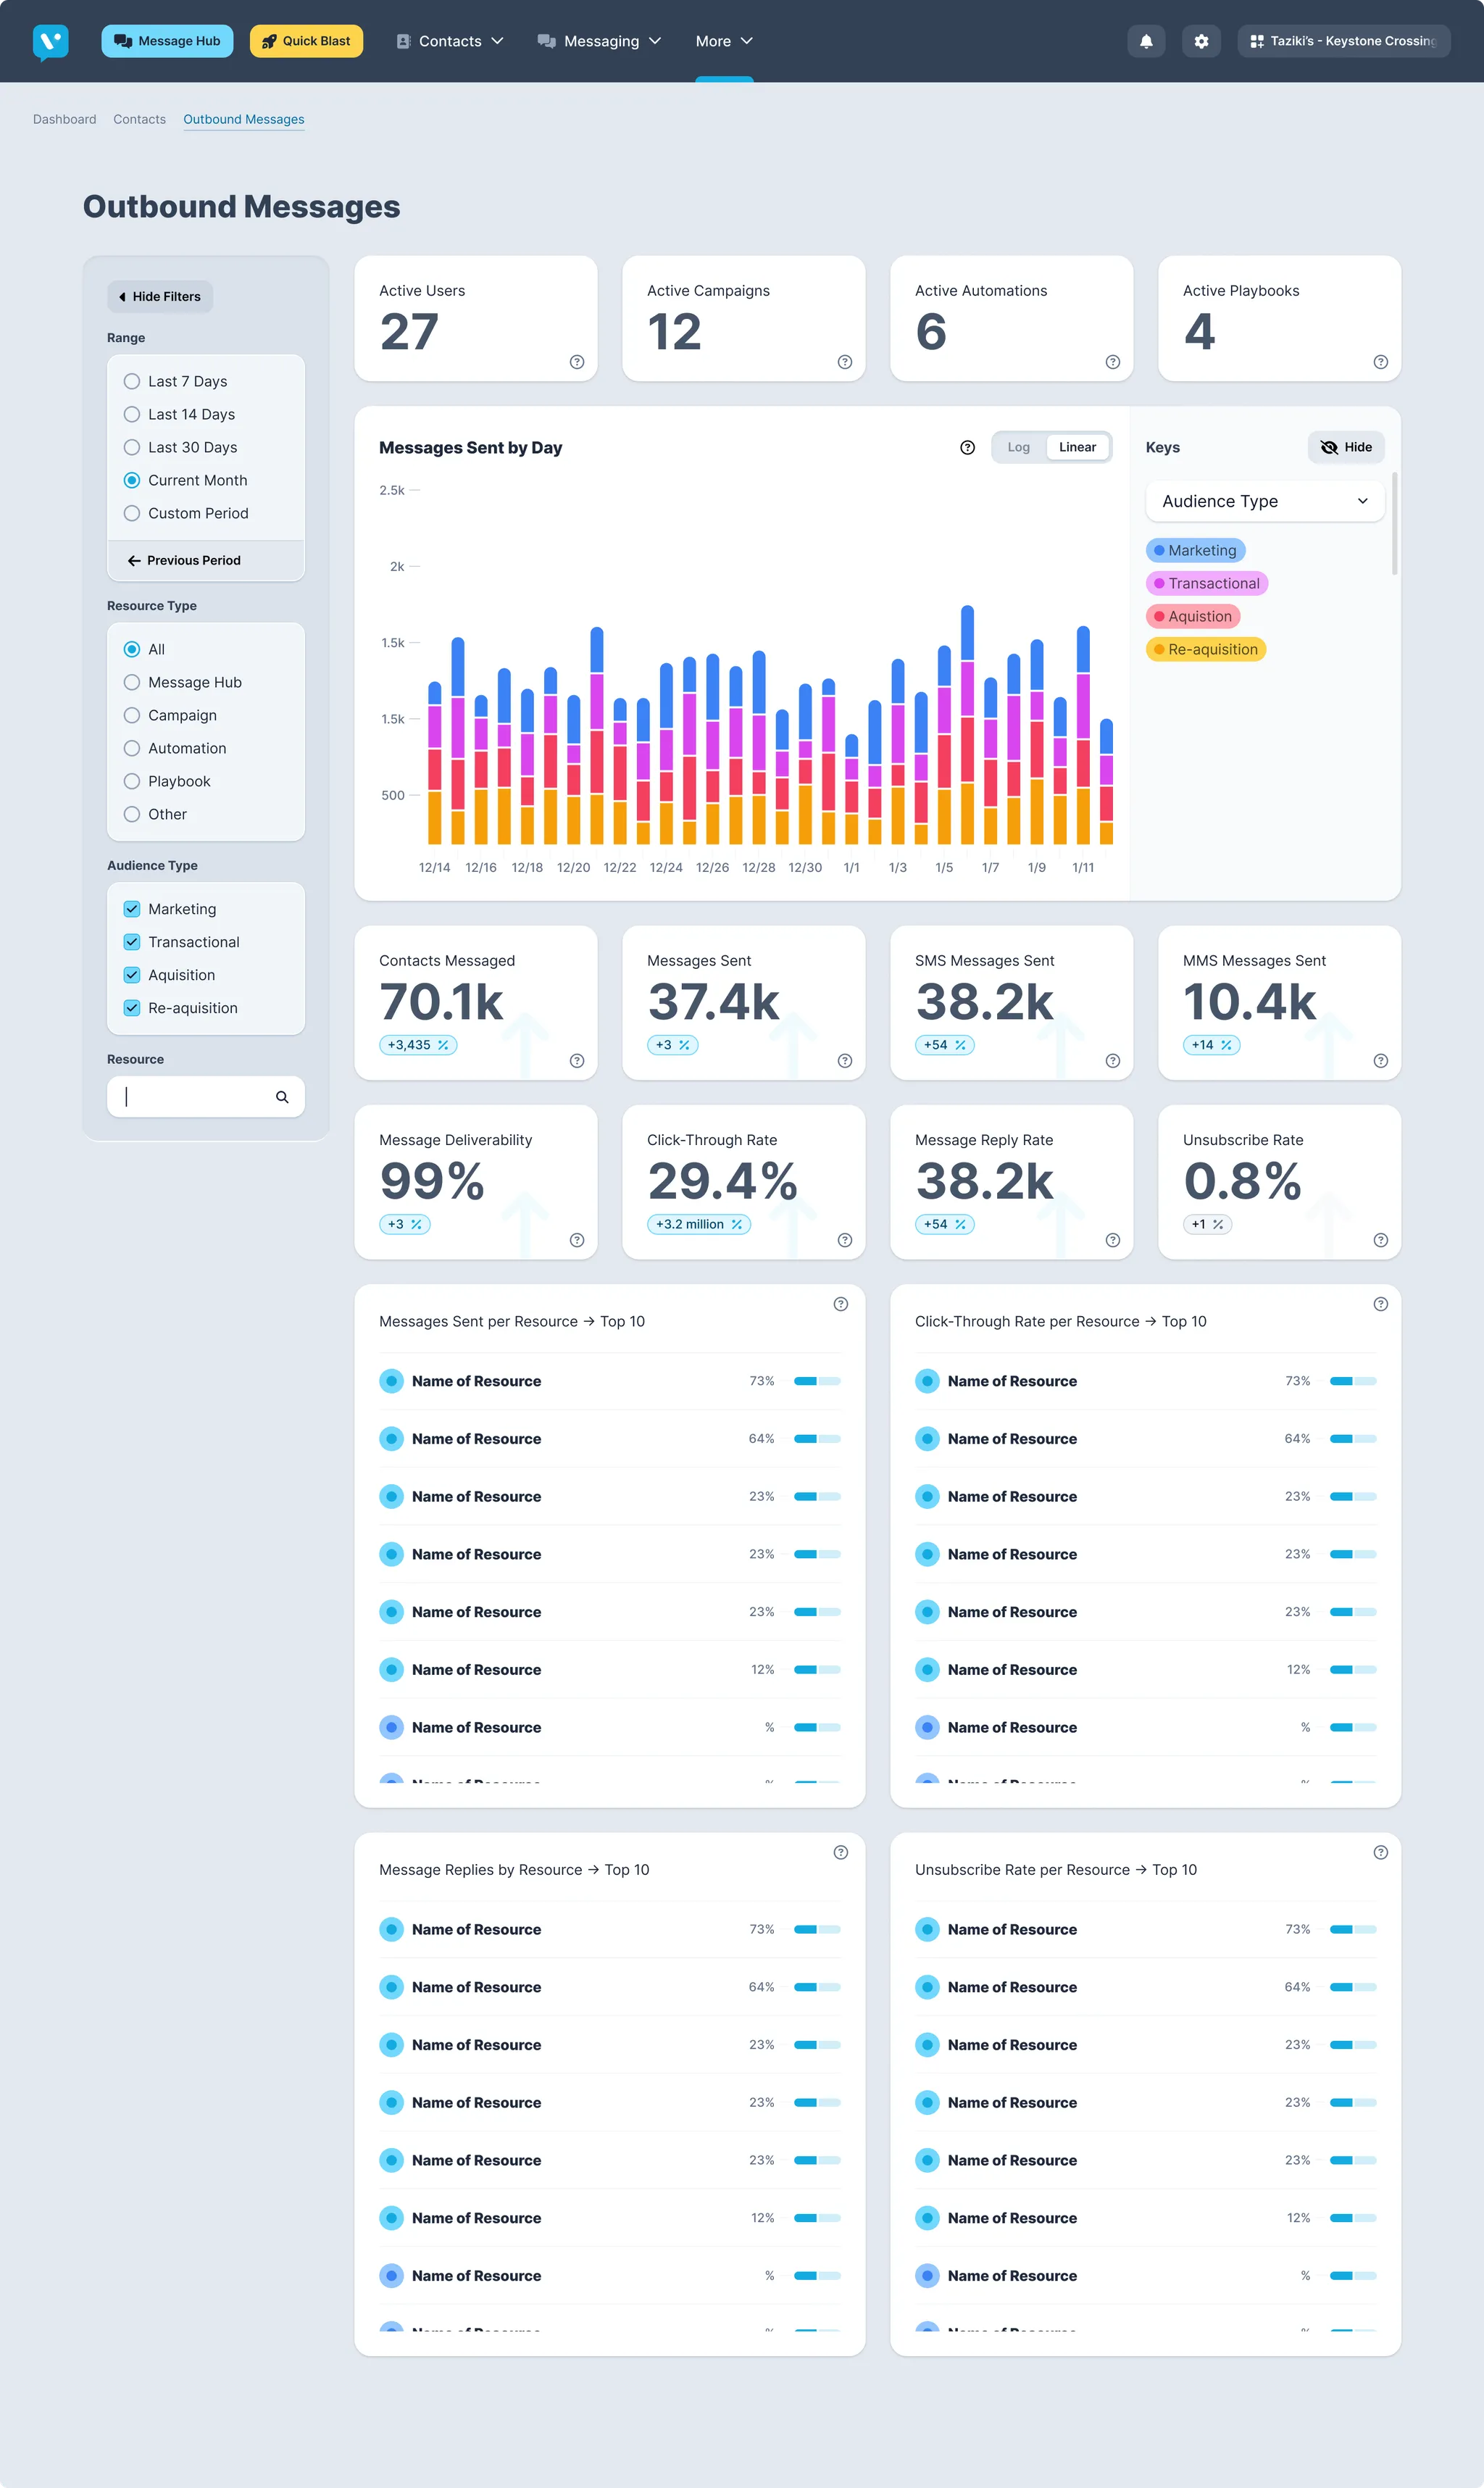The image size is (1484, 2488).
Task: Go to Dashboard breadcrumb link
Action: [65, 119]
